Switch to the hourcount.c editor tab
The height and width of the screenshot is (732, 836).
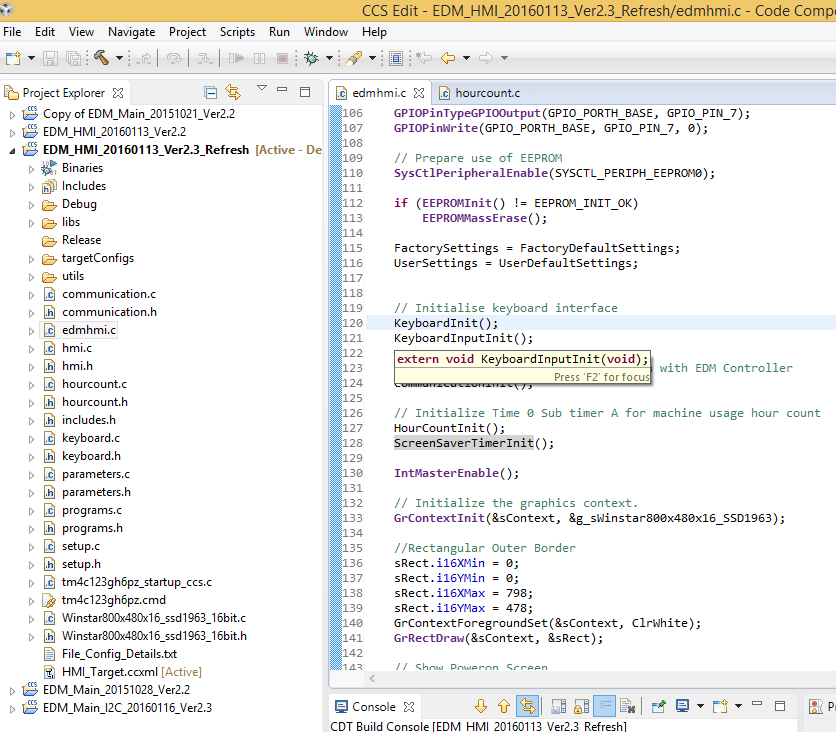point(486,93)
